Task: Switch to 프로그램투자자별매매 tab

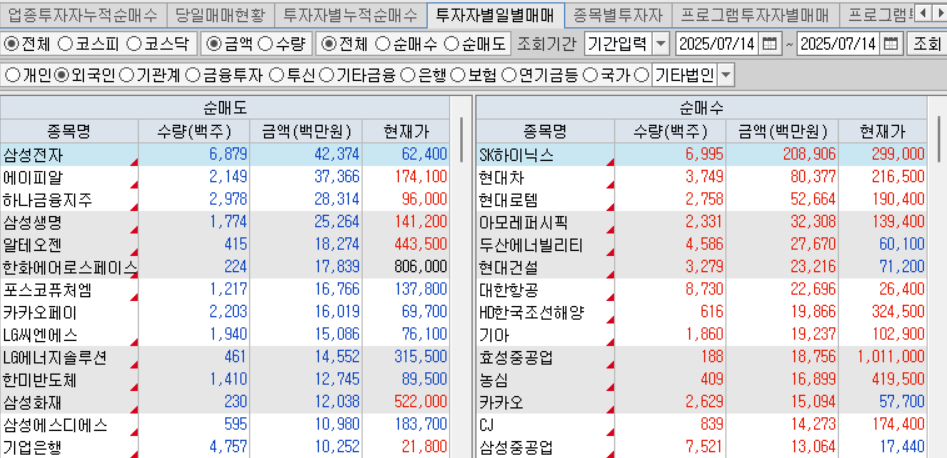Action: (754, 14)
